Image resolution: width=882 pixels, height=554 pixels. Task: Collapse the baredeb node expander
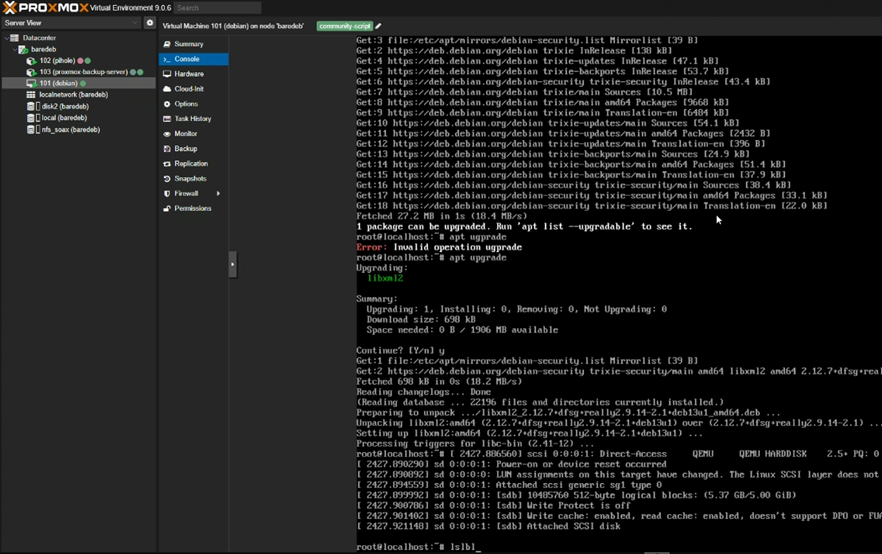coord(14,49)
